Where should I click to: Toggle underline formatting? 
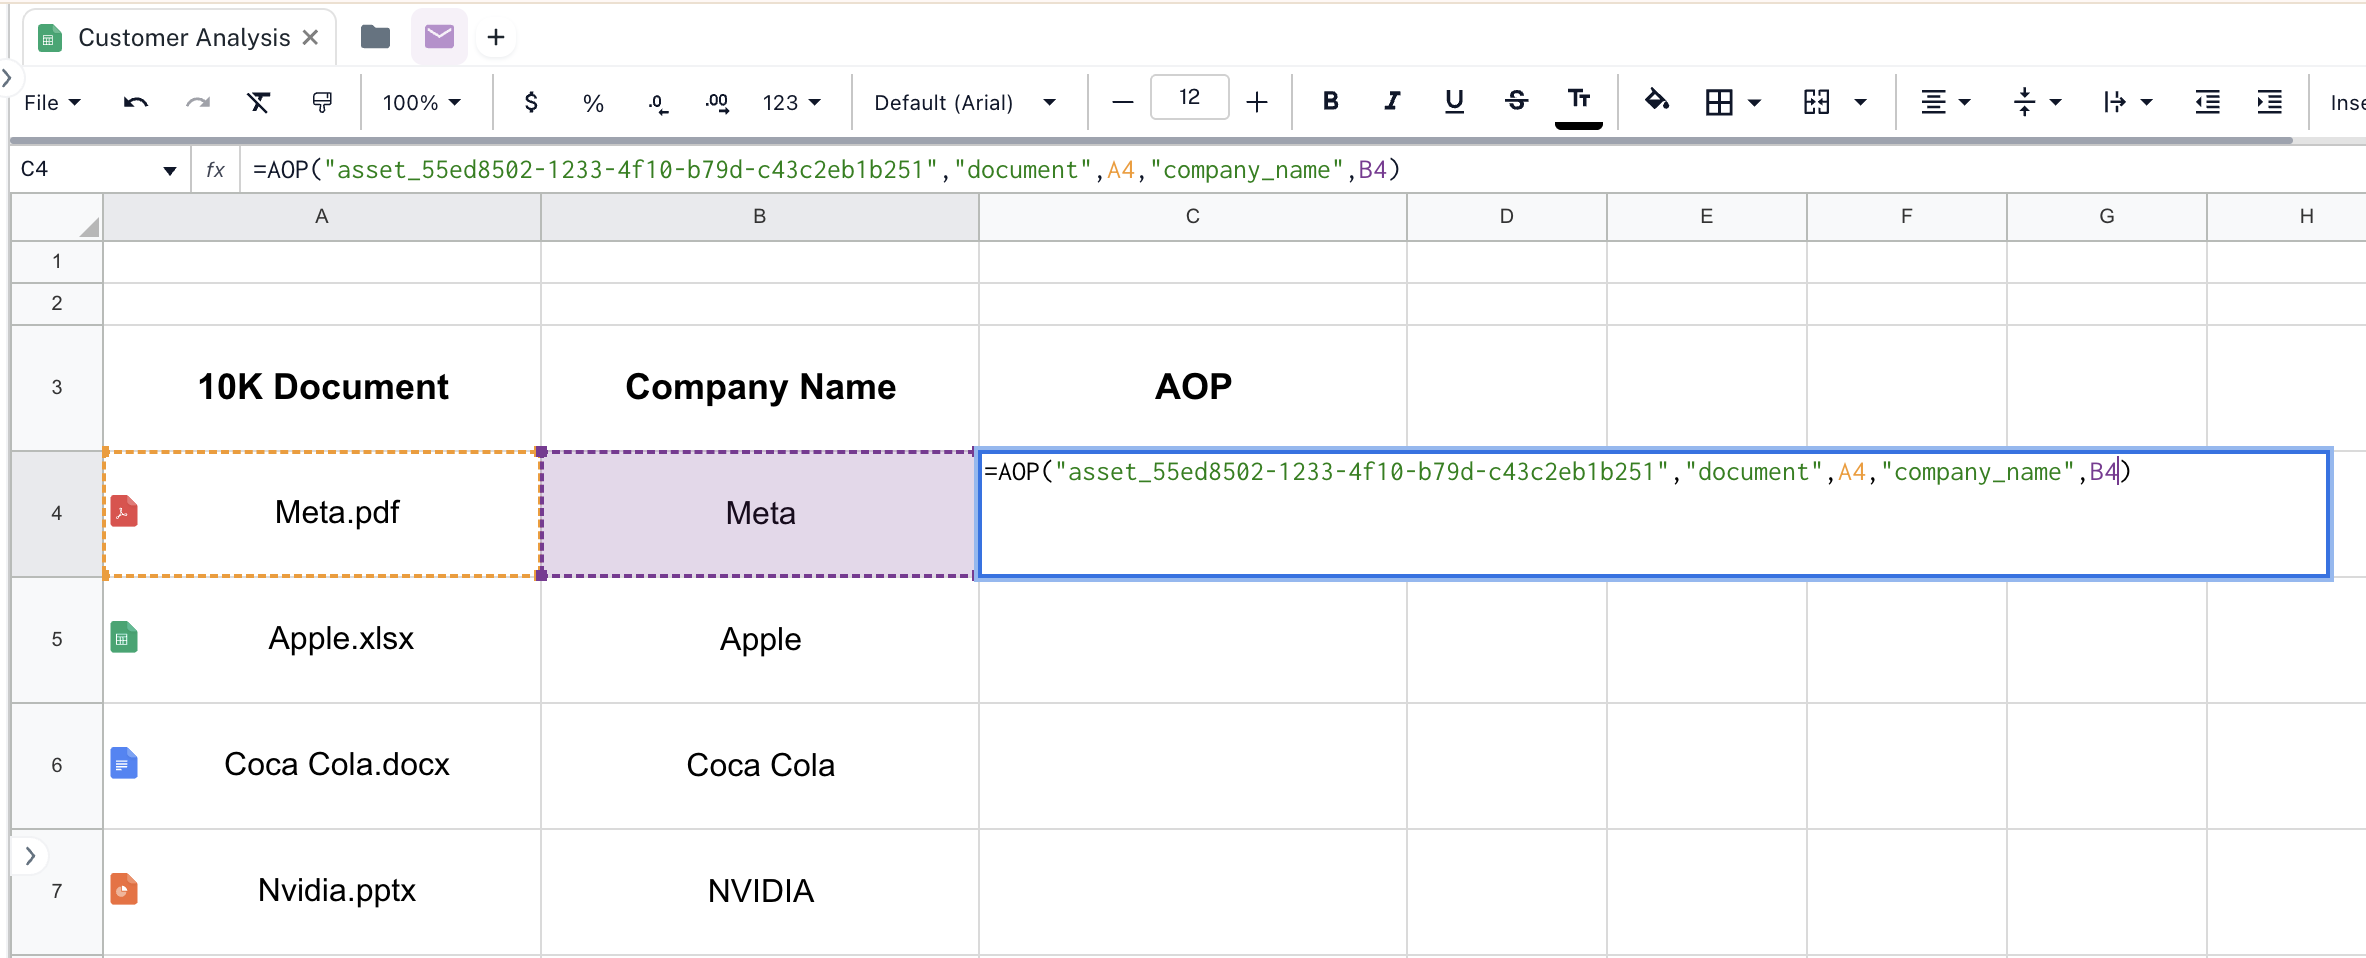tap(1454, 101)
